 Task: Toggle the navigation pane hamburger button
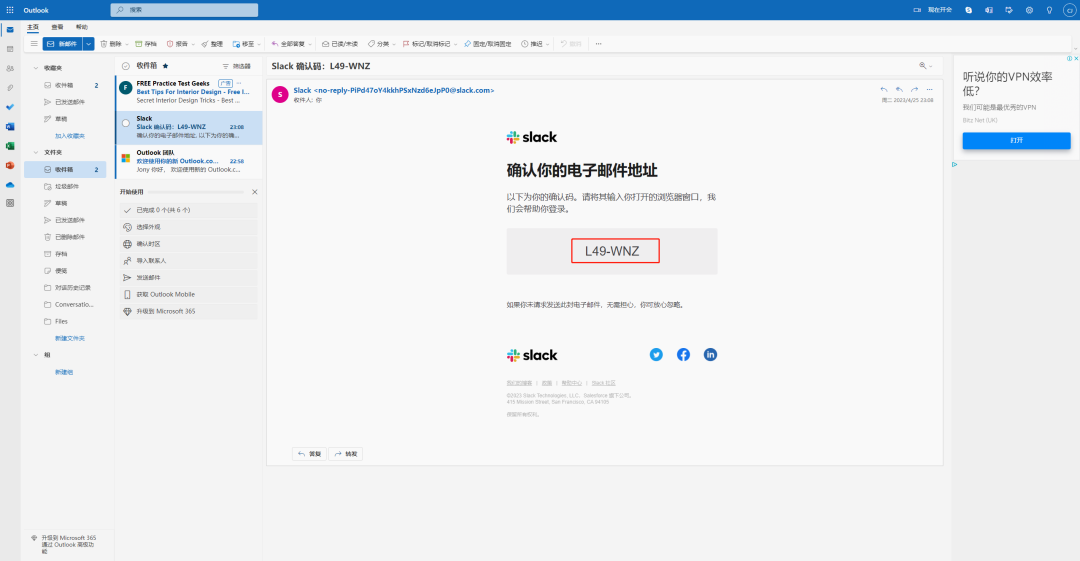(x=34, y=43)
